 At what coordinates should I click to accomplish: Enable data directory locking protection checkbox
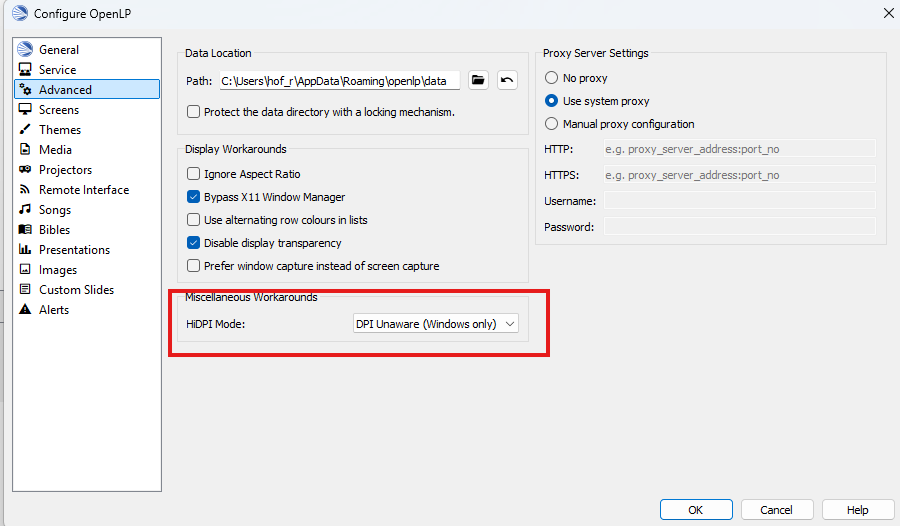click(x=194, y=112)
